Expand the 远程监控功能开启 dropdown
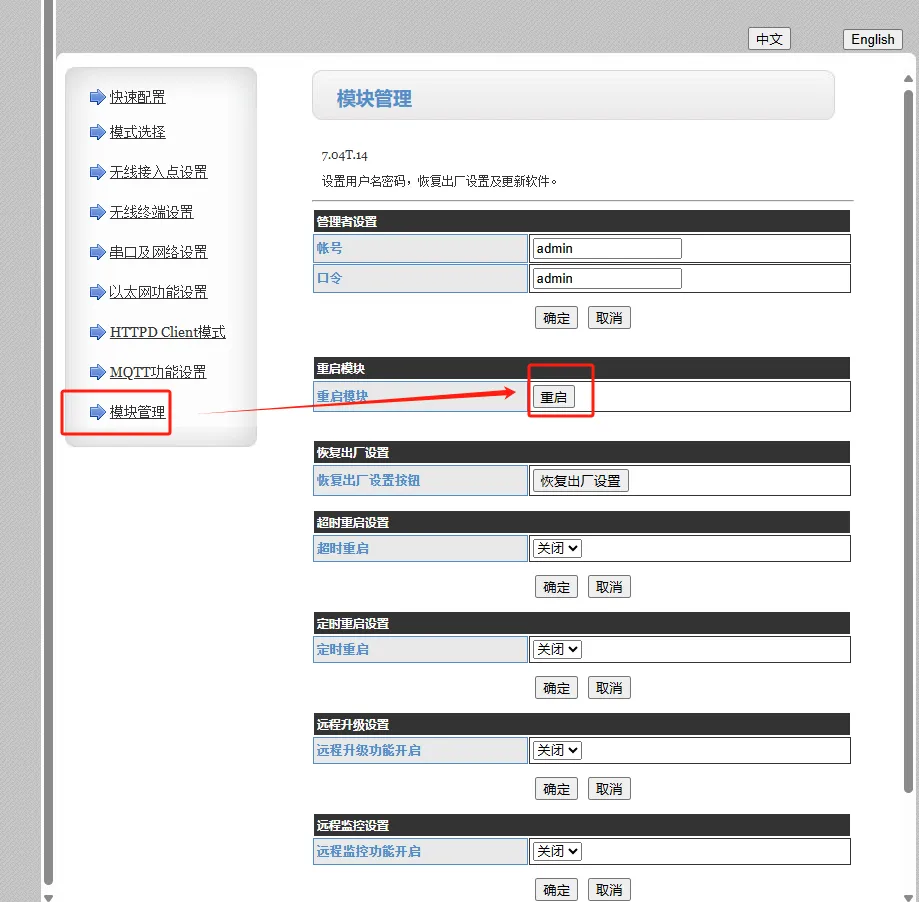Viewport: 919px width, 902px height. (x=557, y=850)
